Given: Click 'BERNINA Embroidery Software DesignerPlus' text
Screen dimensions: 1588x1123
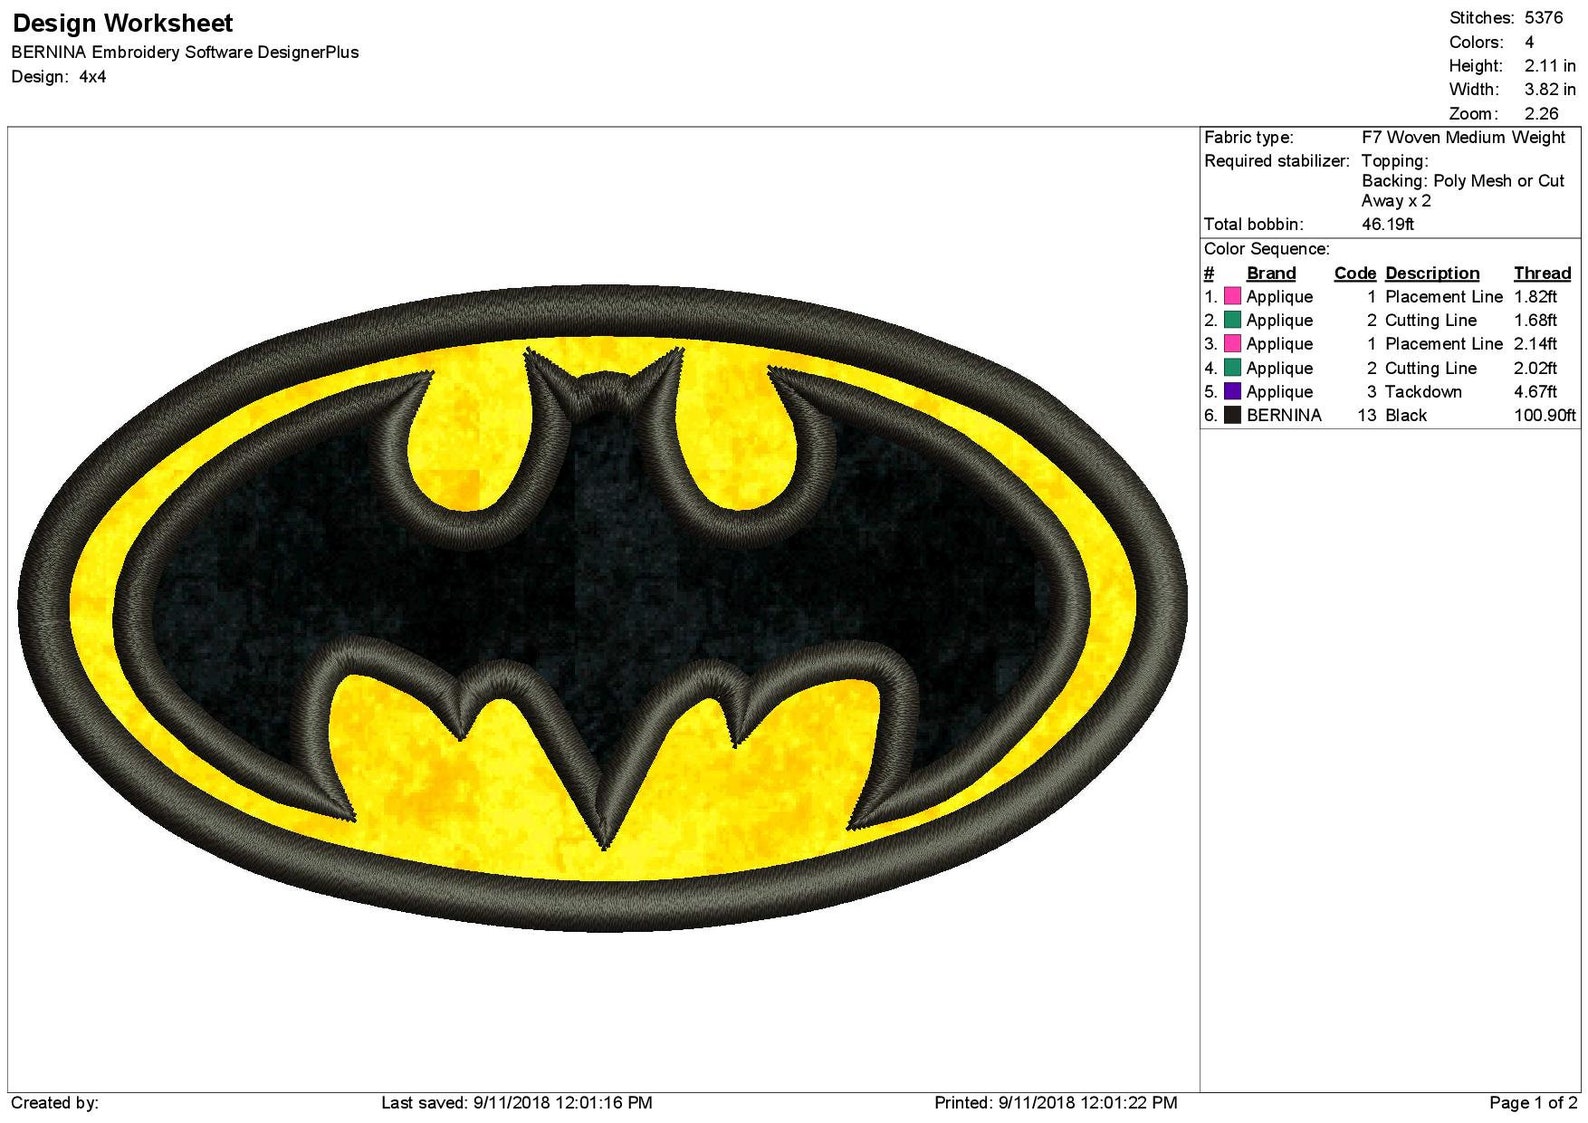Looking at the screenshot, I should (185, 52).
